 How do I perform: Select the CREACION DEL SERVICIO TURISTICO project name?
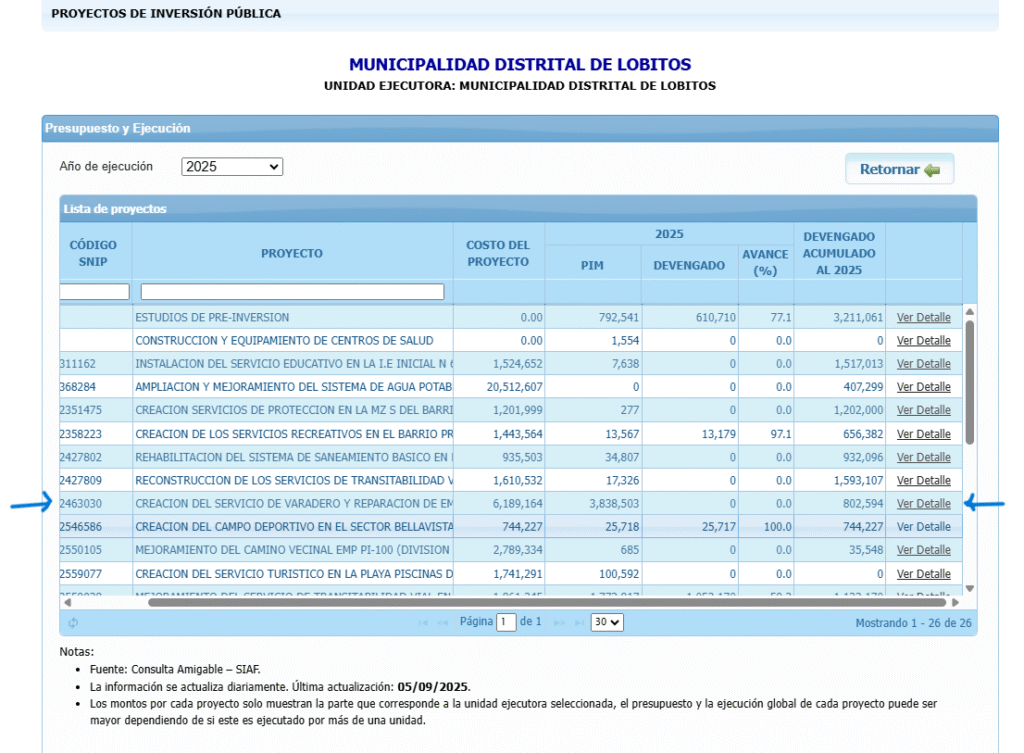pyautogui.click(x=294, y=574)
